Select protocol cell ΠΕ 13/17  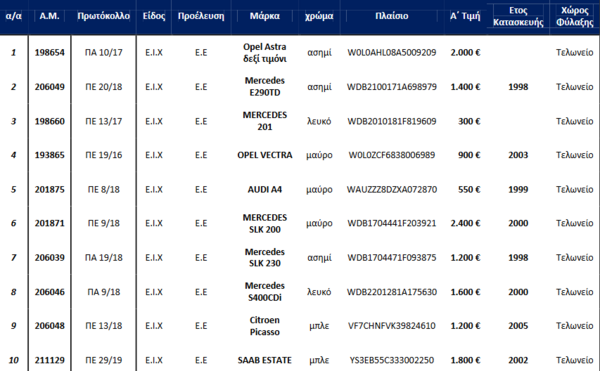point(103,121)
